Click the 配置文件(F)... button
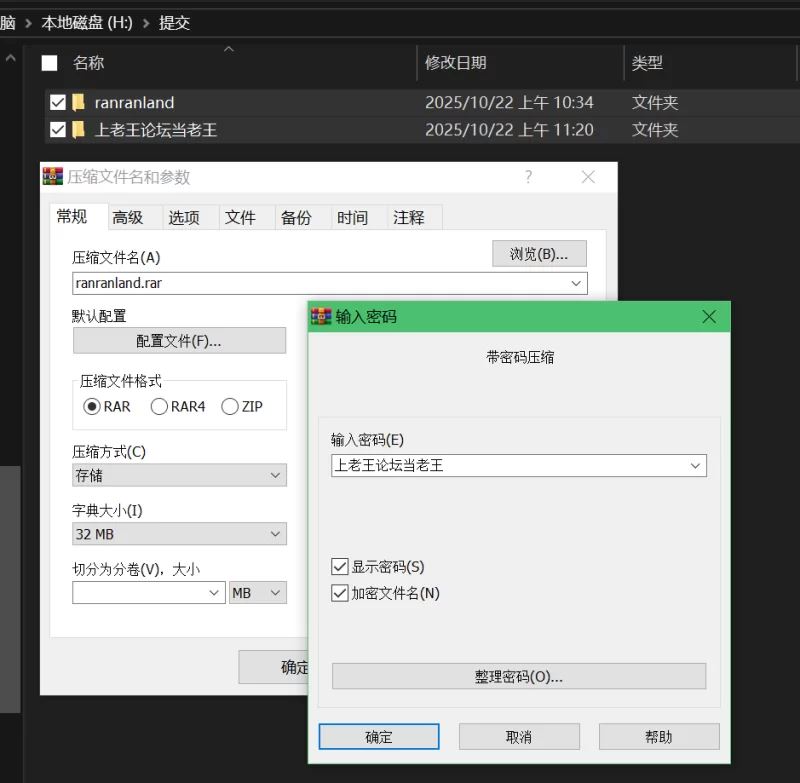This screenshot has width=800, height=783. pyautogui.click(x=179, y=341)
